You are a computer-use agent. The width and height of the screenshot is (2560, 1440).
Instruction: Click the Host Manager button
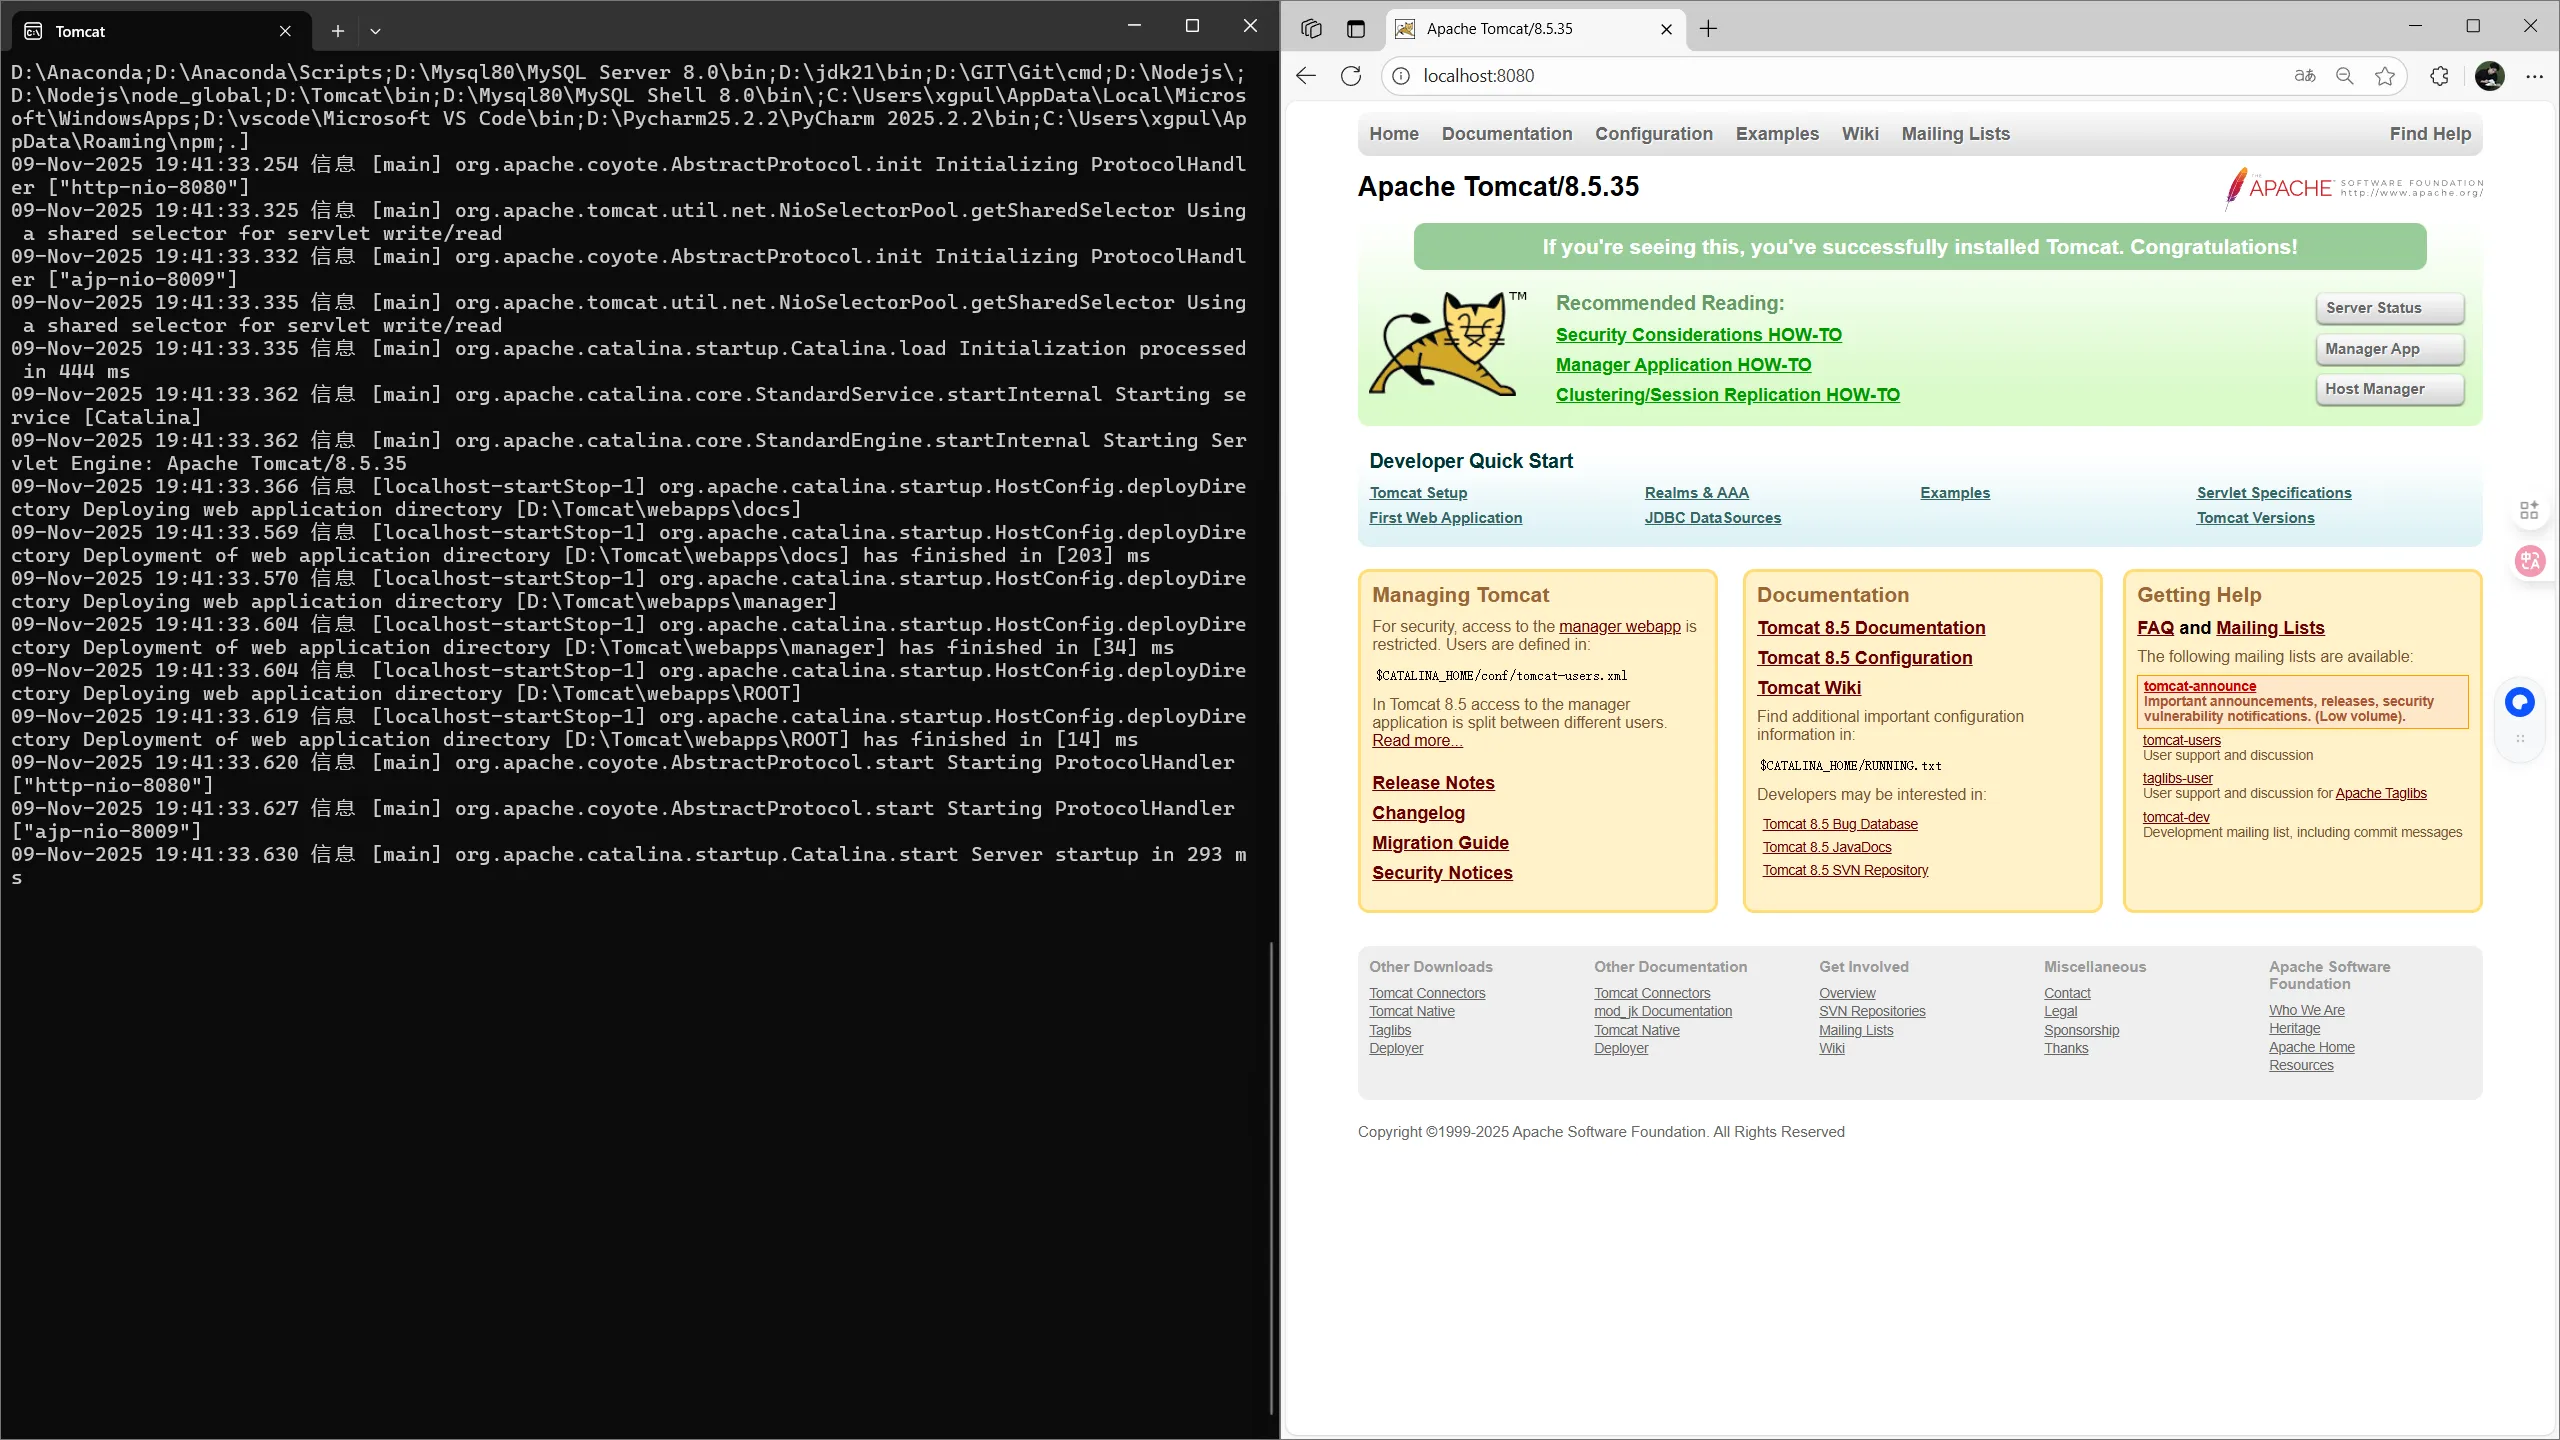[x=2389, y=389]
